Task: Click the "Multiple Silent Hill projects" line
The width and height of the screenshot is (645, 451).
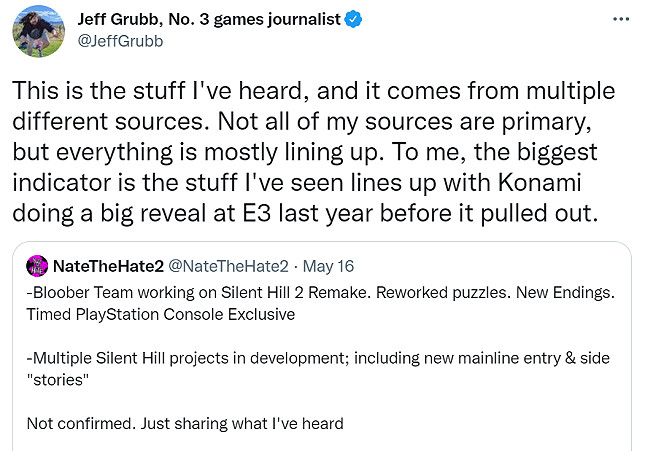Action: (x=322, y=359)
